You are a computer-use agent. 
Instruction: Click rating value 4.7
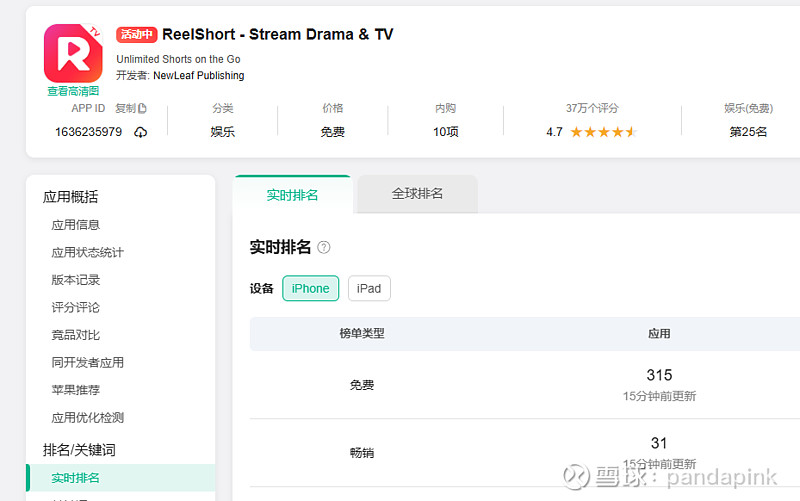point(554,132)
